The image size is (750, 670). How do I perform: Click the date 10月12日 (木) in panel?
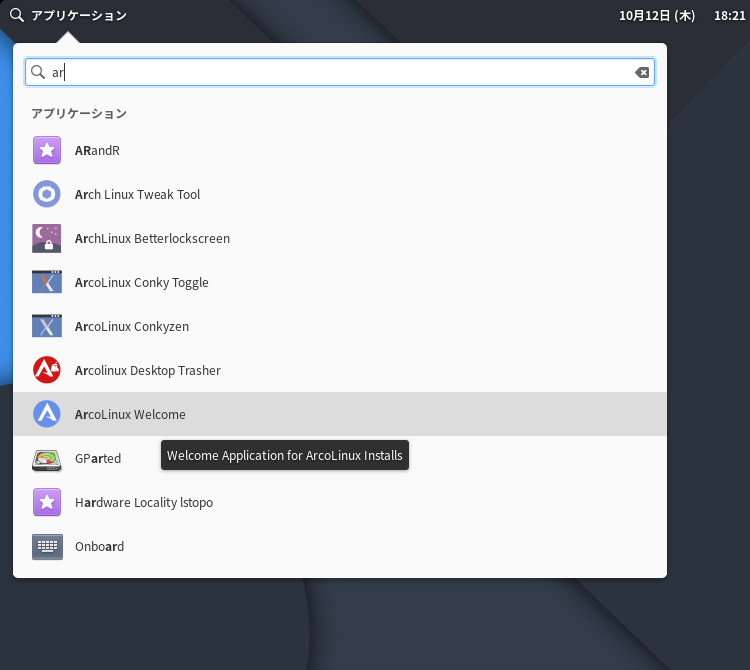[x=657, y=16]
